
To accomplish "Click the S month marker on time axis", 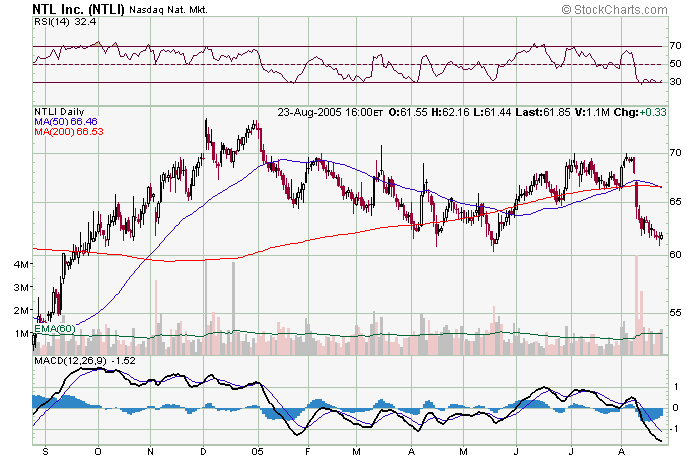I will (45, 452).
